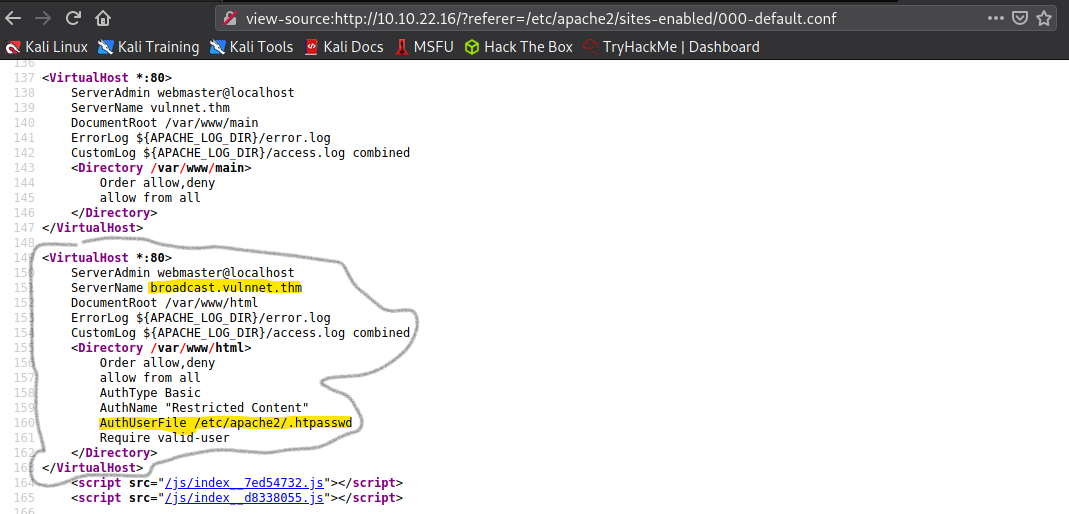
Task: Open the Kali Training bookmark
Action: click(148, 47)
